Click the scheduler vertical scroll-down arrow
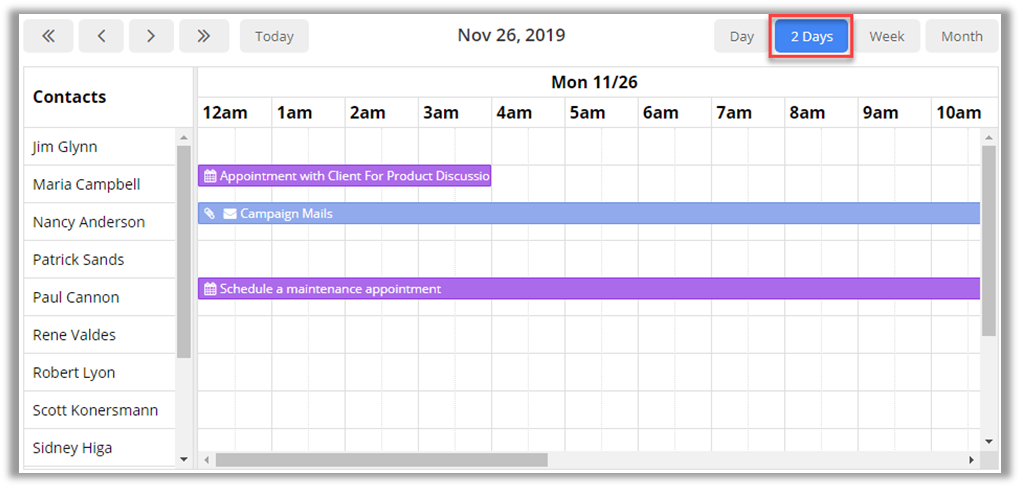This screenshot has width=1021, height=487. (x=989, y=441)
